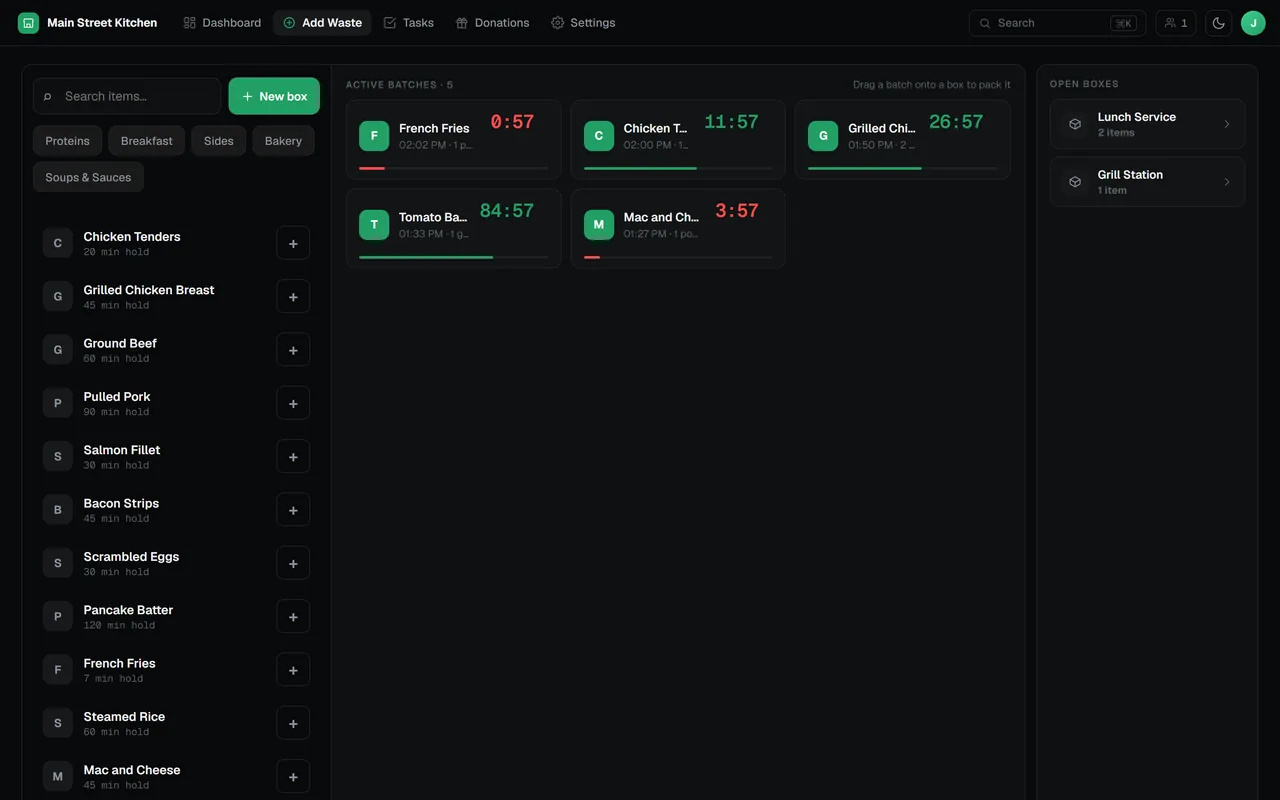Add a Pulled Pork batch with plus

(293, 403)
